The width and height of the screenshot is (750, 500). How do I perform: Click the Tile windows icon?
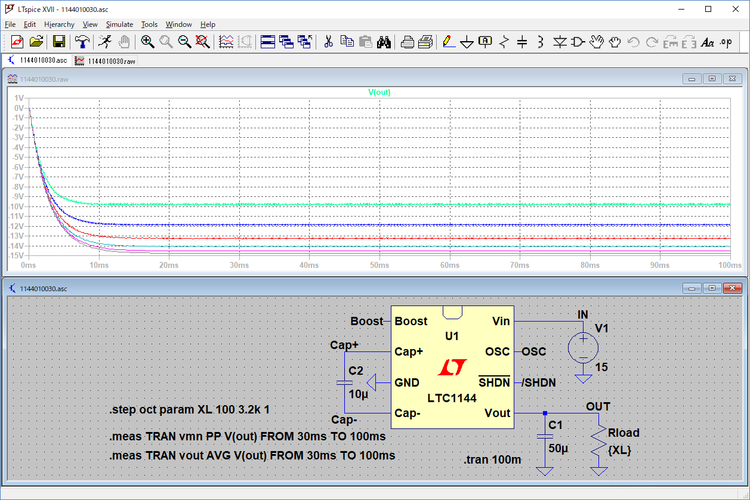(x=267, y=42)
